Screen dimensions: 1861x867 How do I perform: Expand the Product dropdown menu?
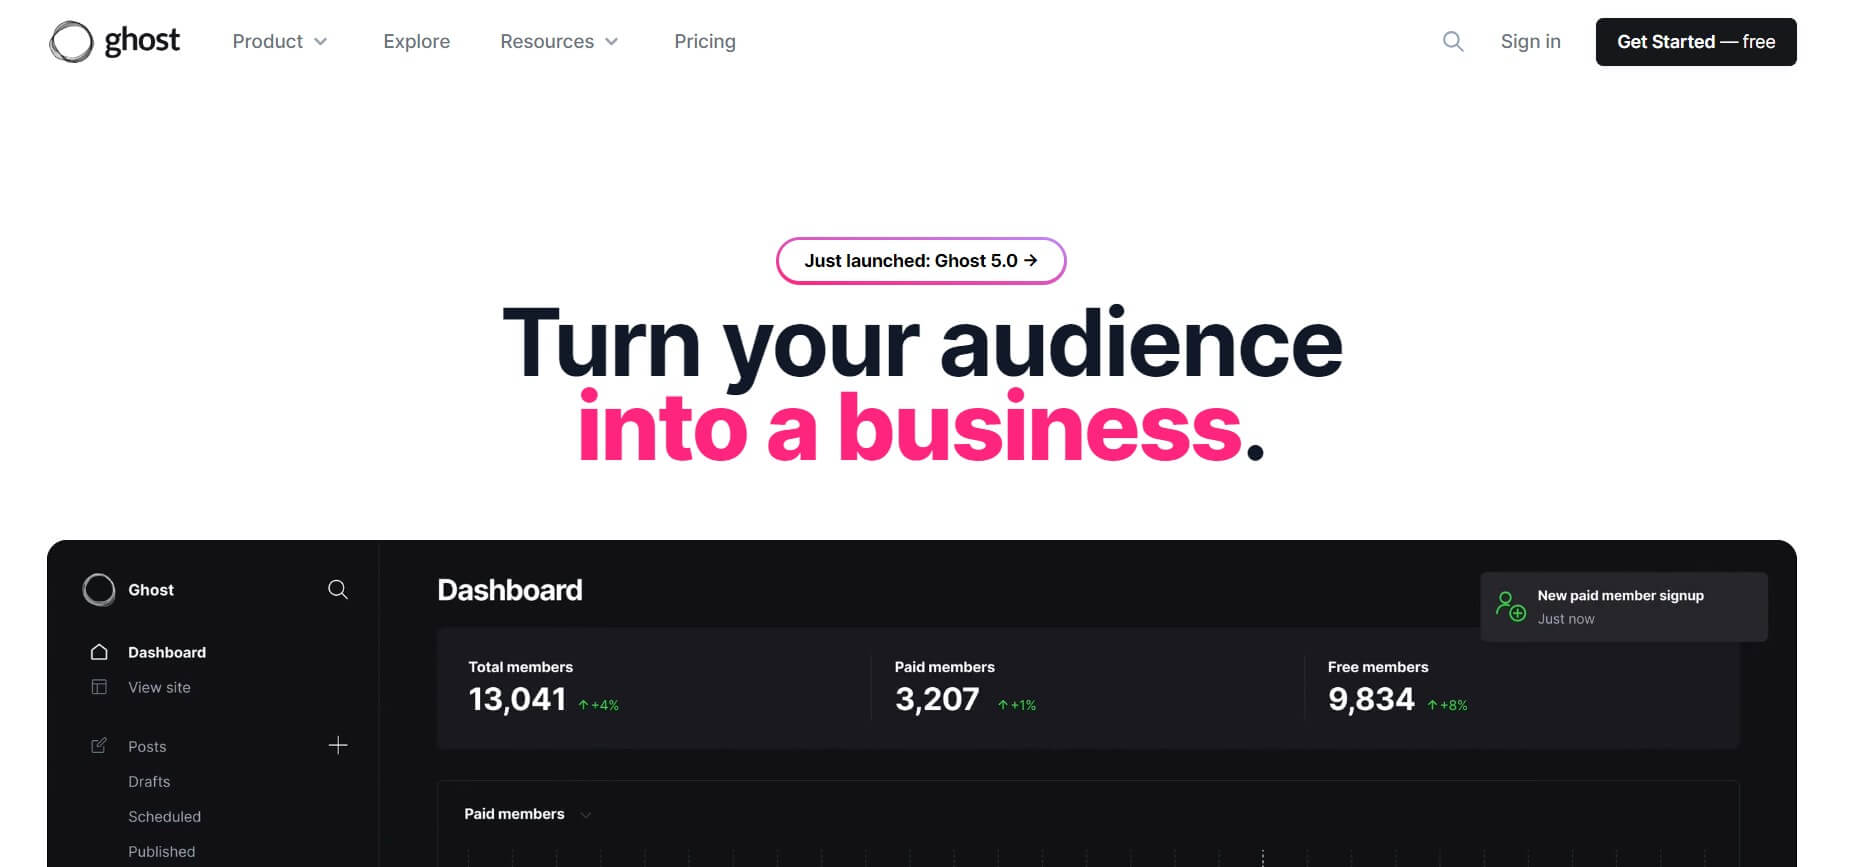280,42
